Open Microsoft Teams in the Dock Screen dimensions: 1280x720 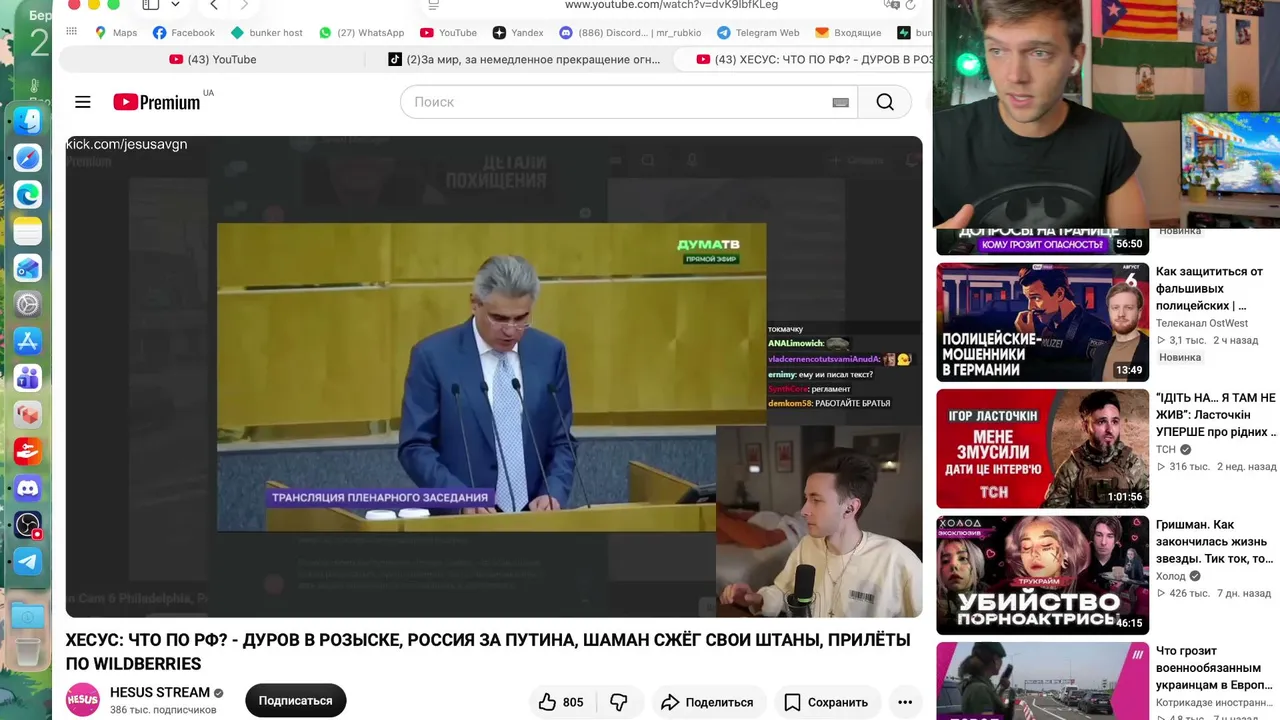28,378
